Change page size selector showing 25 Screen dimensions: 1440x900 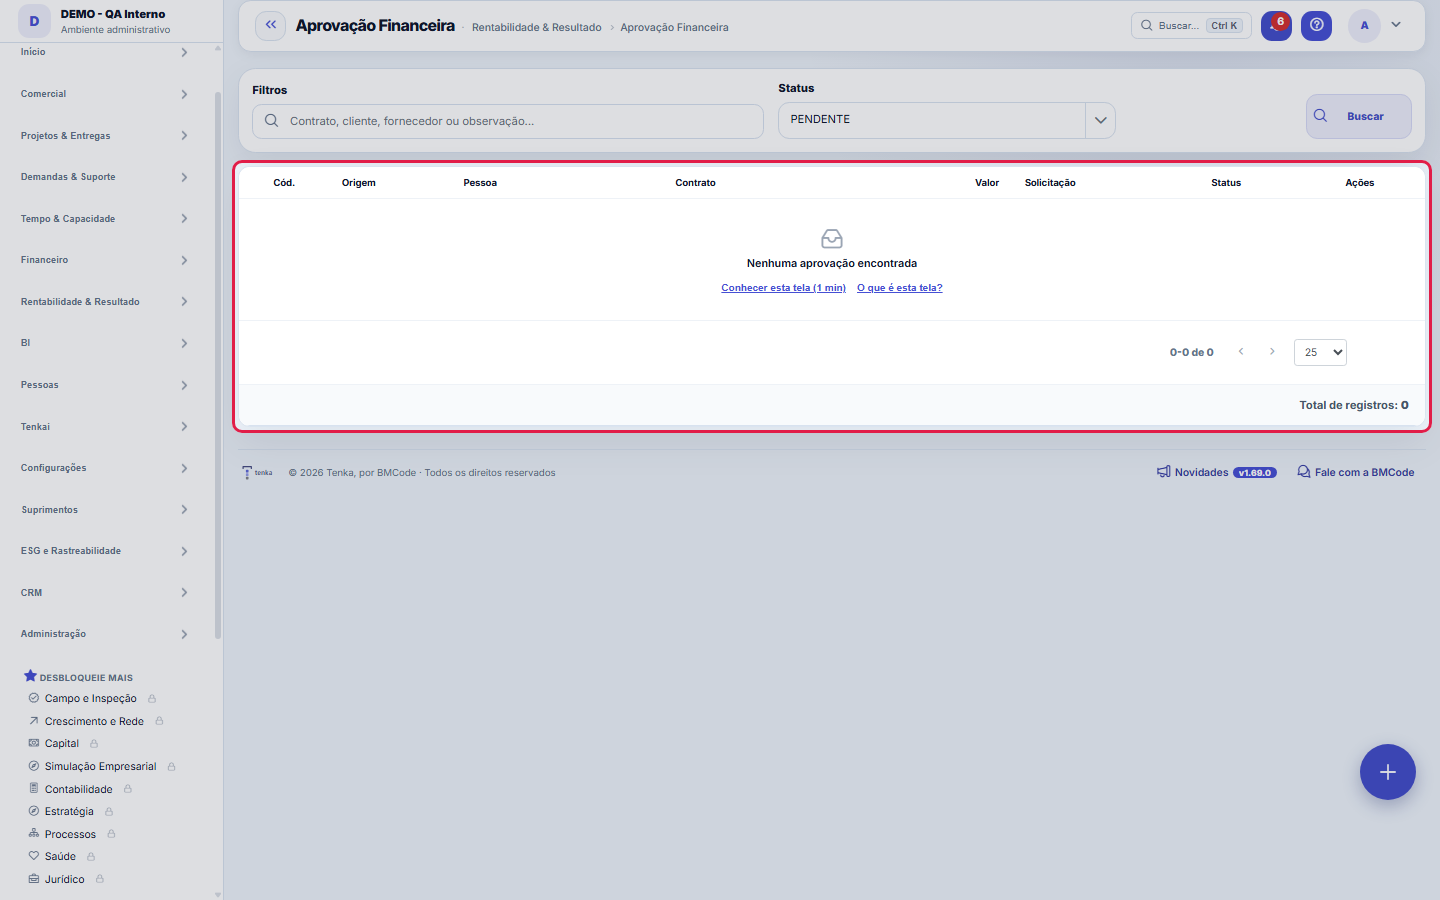1320,352
